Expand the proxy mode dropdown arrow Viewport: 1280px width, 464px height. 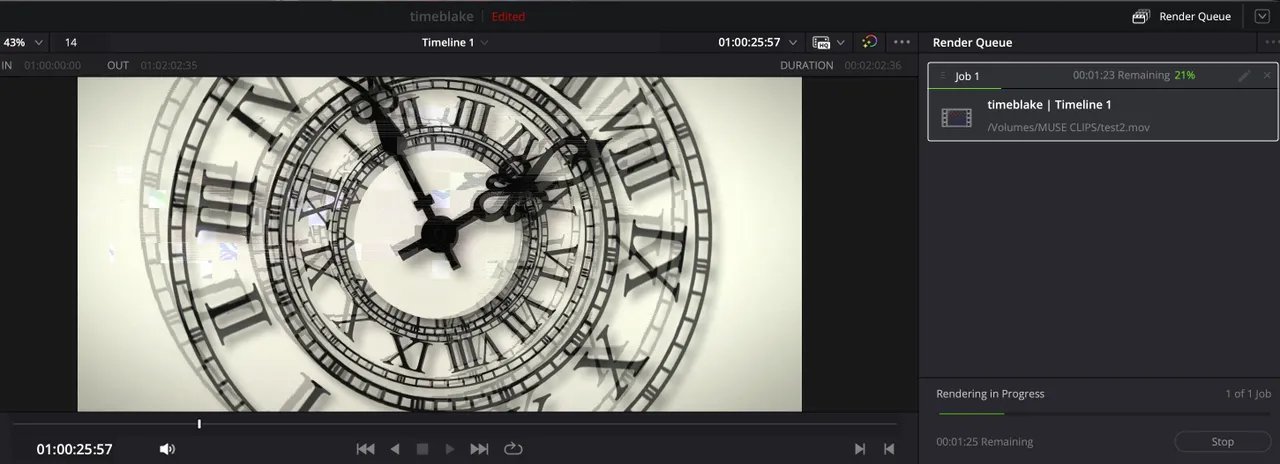click(841, 42)
